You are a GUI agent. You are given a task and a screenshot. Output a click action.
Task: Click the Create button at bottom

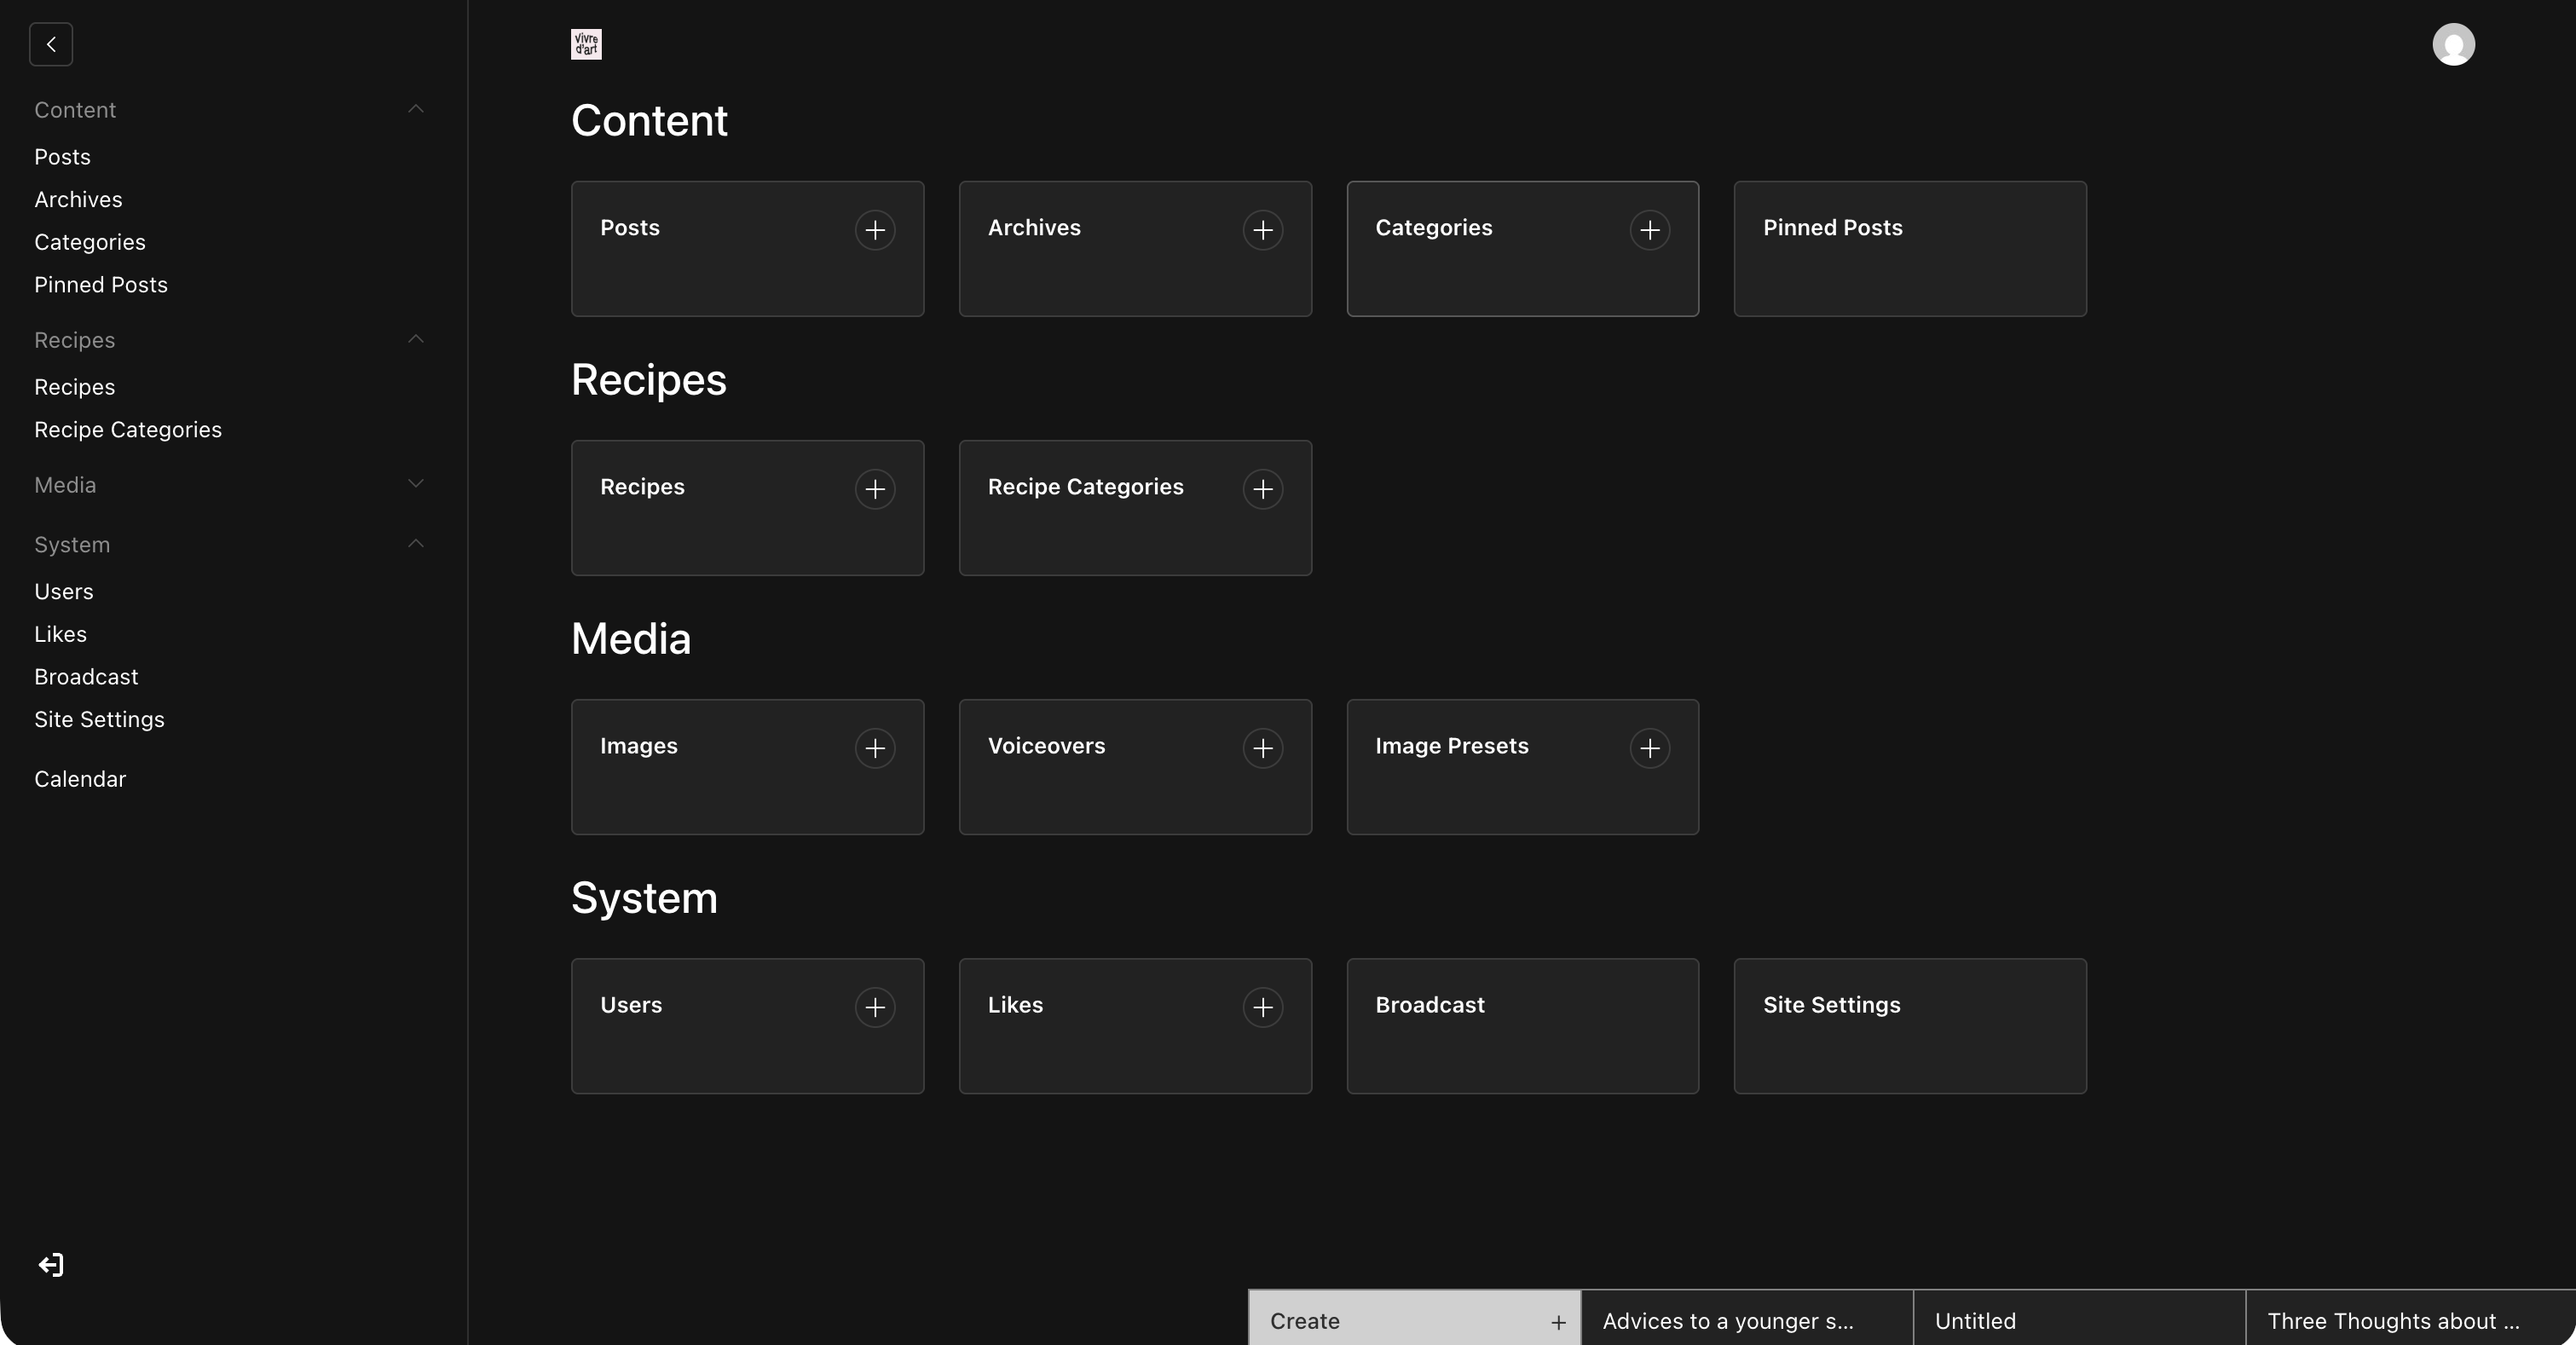(x=1413, y=1320)
